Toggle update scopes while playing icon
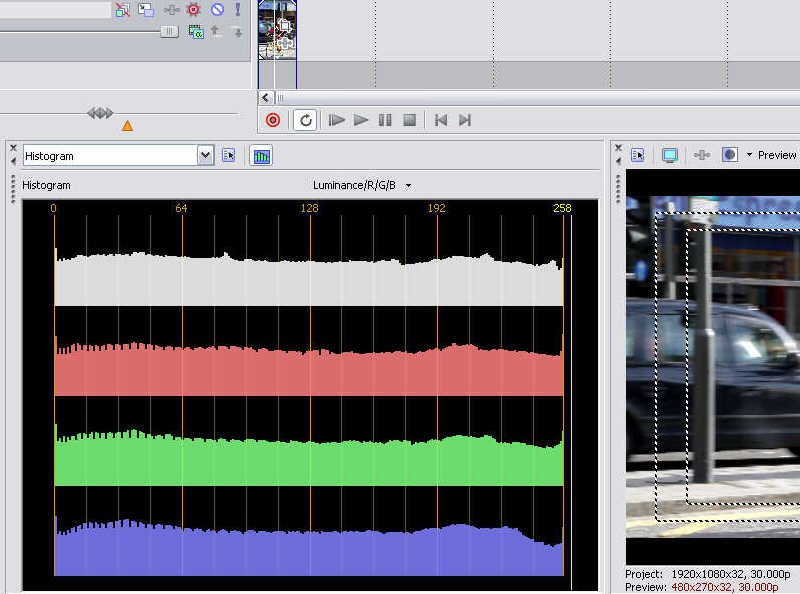Screen dimensions: 800x594 261,156
